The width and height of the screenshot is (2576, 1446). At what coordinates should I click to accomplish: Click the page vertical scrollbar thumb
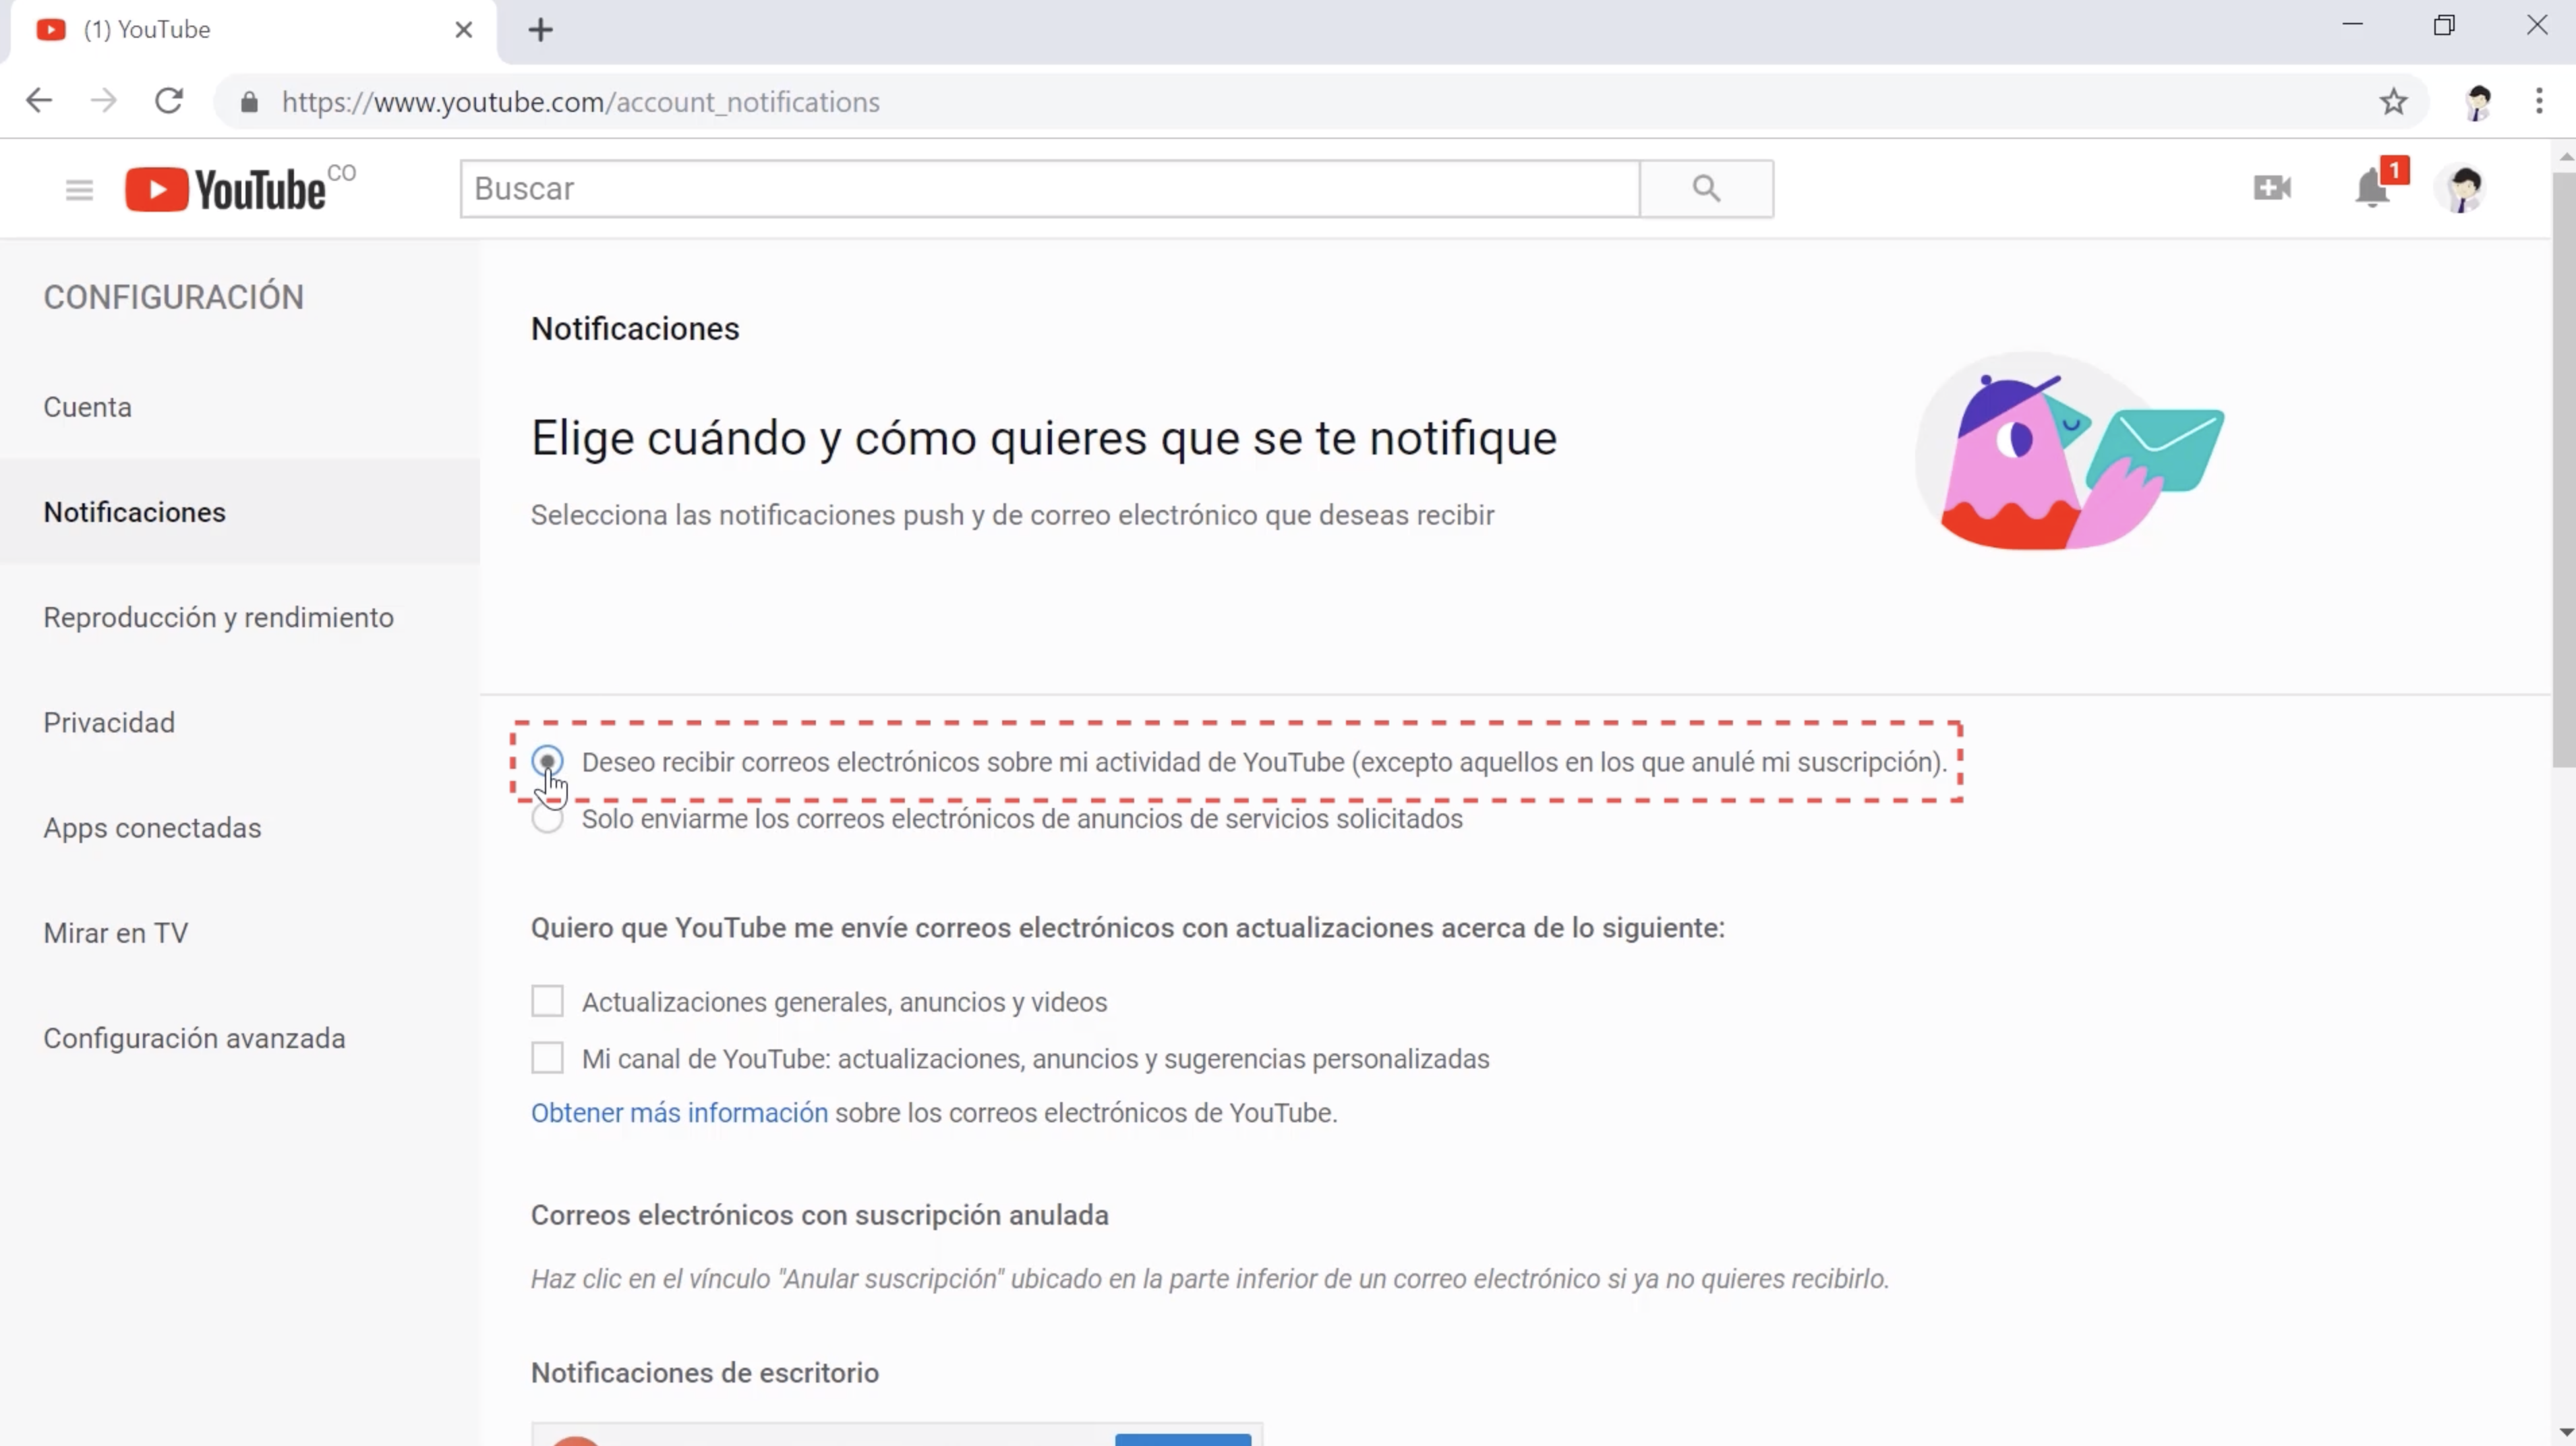[x=2563, y=470]
